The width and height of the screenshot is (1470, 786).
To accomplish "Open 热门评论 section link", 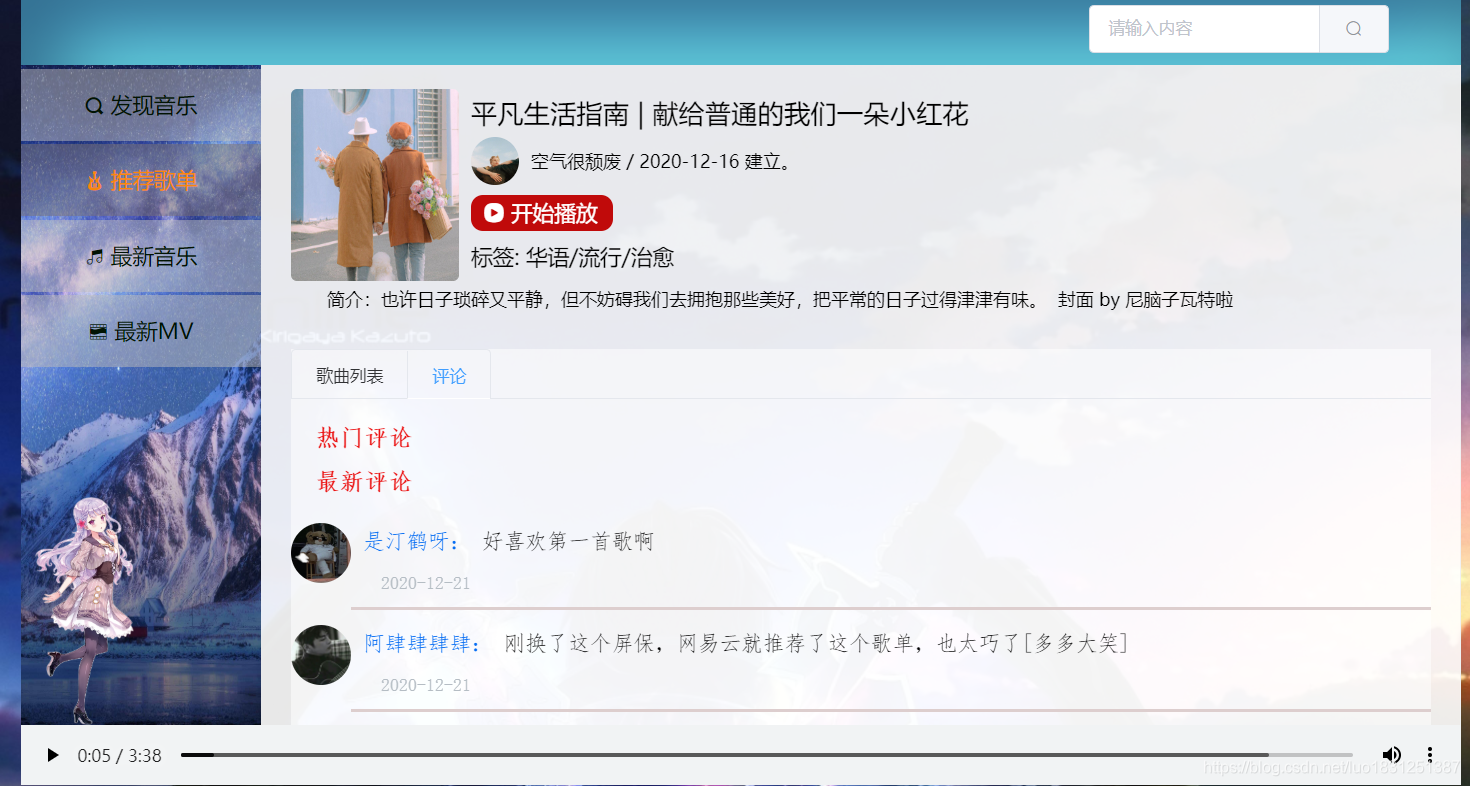I will tap(362, 438).
